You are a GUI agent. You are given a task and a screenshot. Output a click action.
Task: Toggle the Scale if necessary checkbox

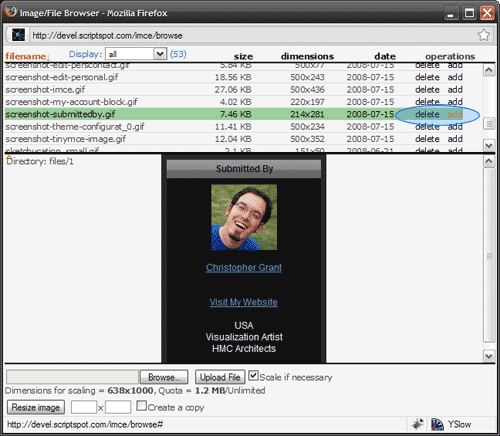click(253, 376)
